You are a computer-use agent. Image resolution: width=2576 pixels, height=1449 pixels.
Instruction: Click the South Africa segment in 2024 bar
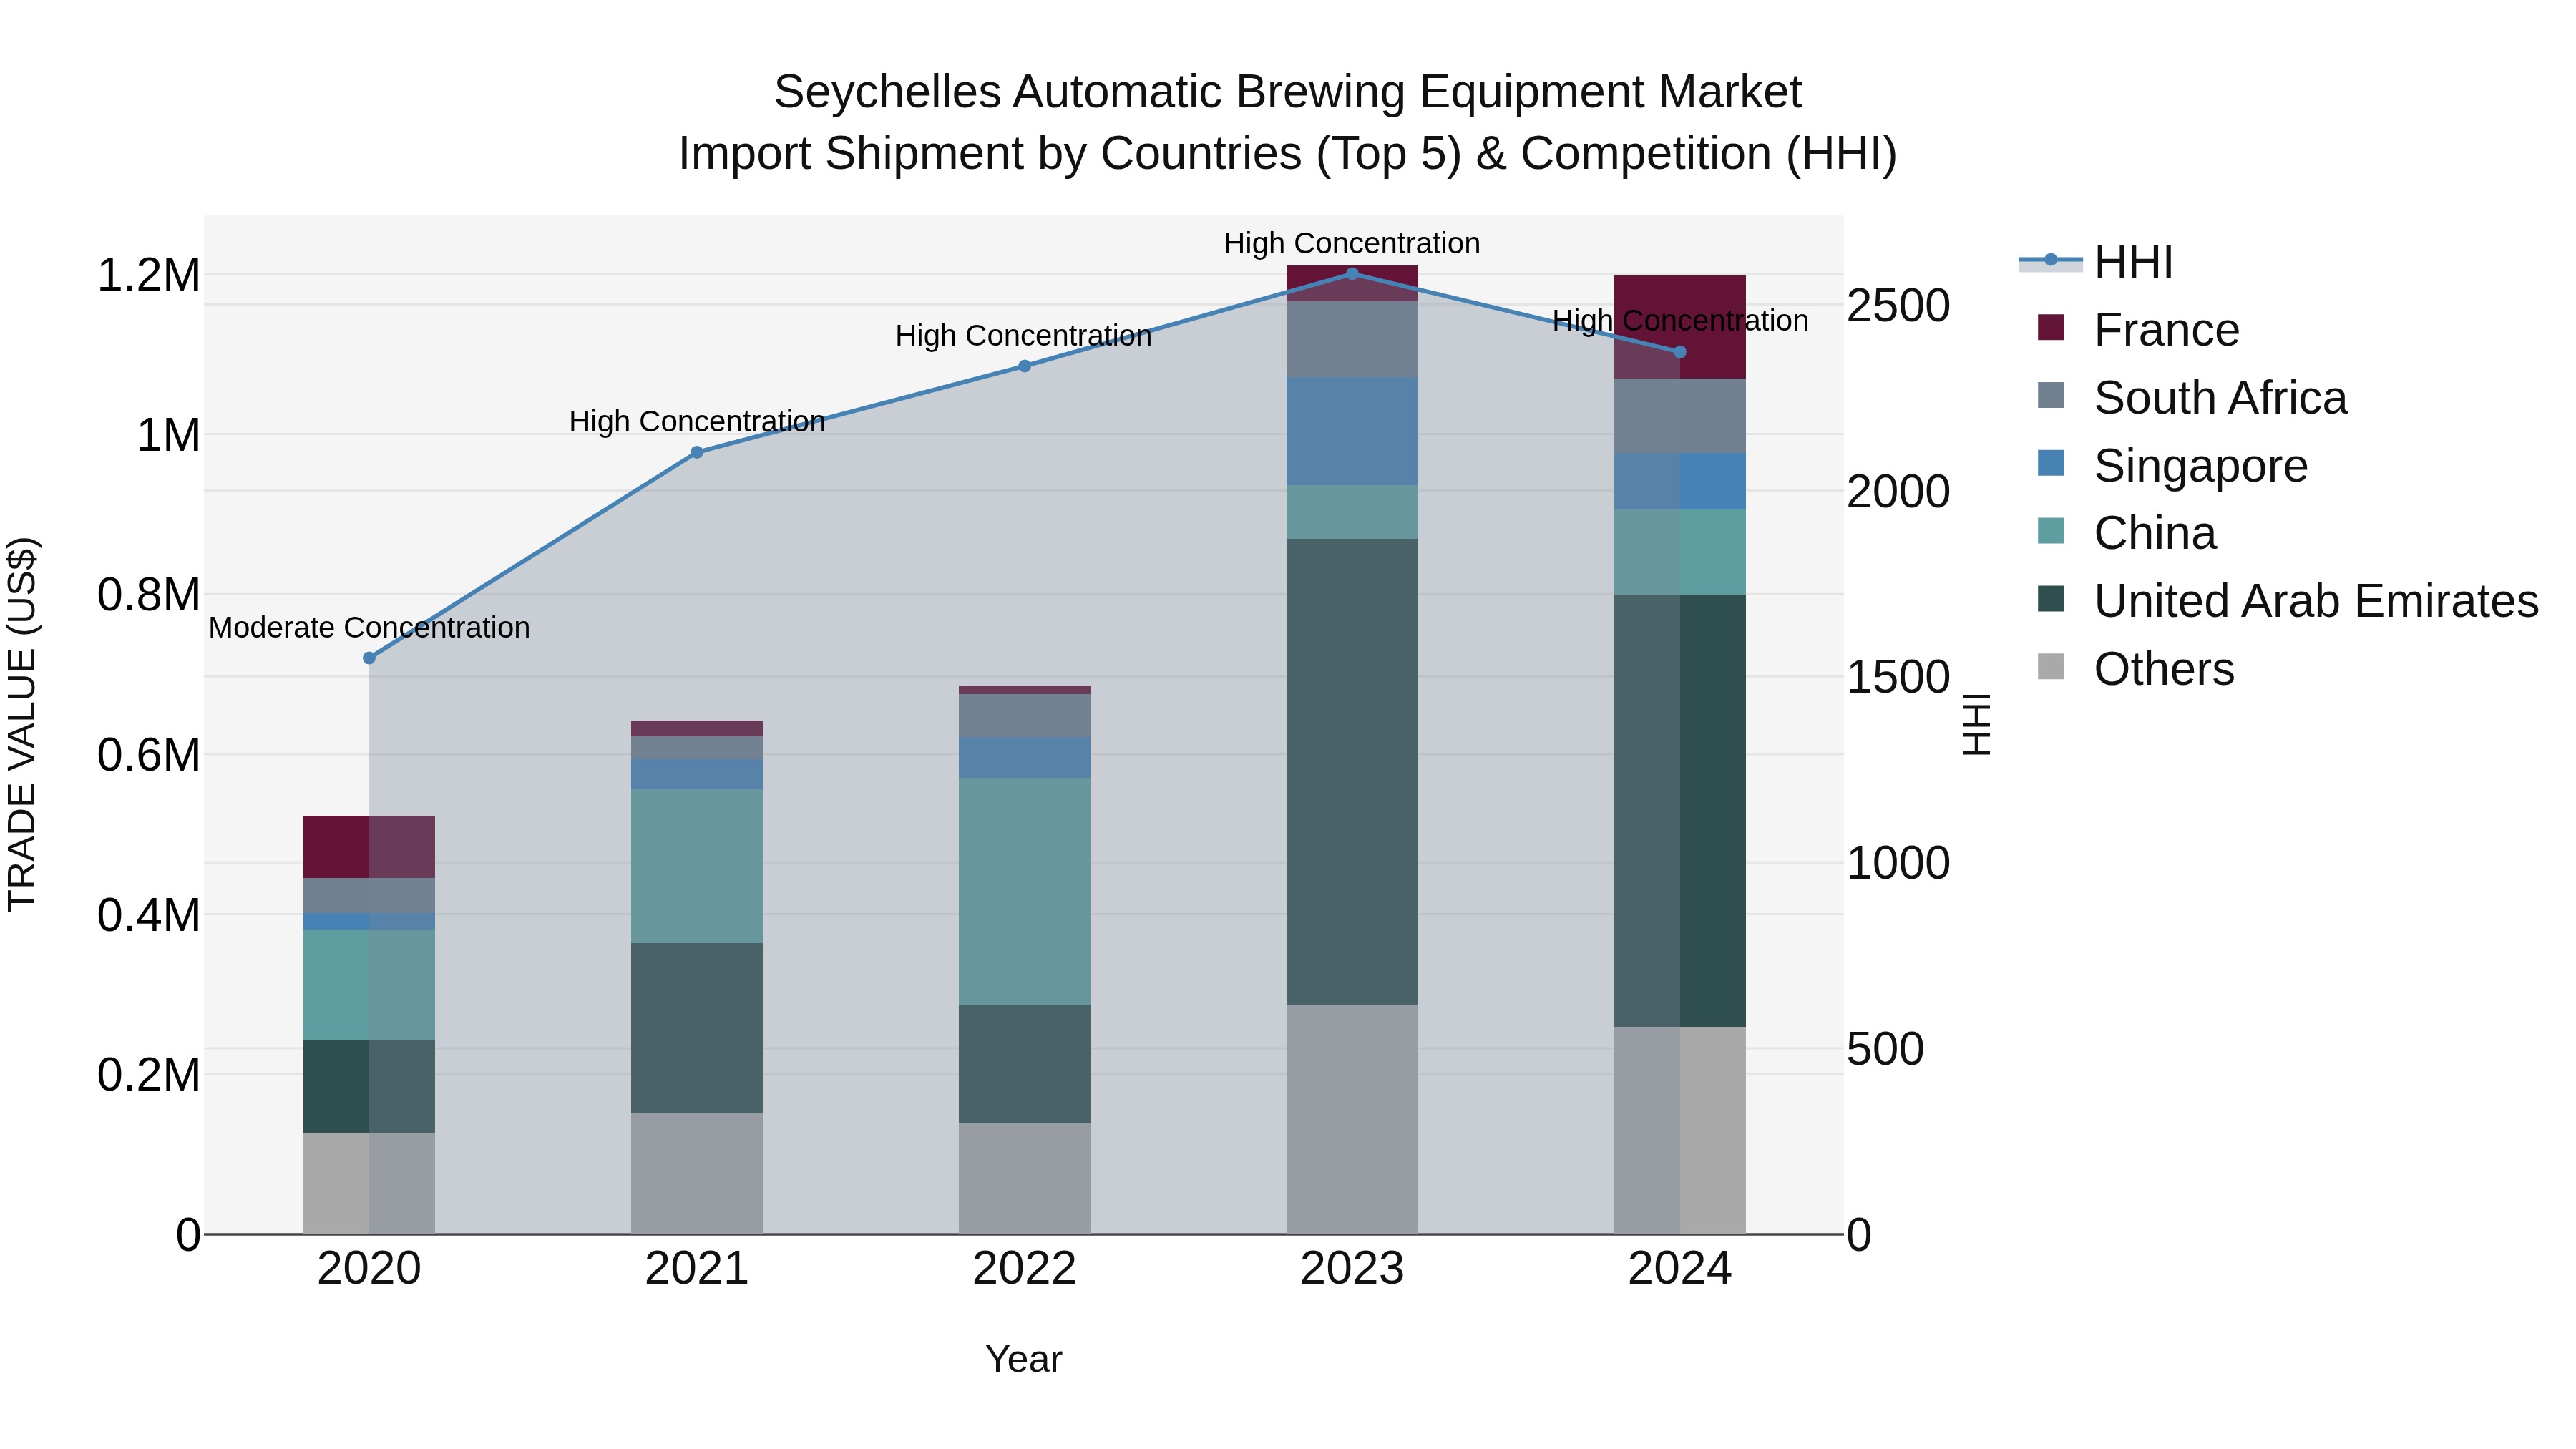[x=1680, y=416]
